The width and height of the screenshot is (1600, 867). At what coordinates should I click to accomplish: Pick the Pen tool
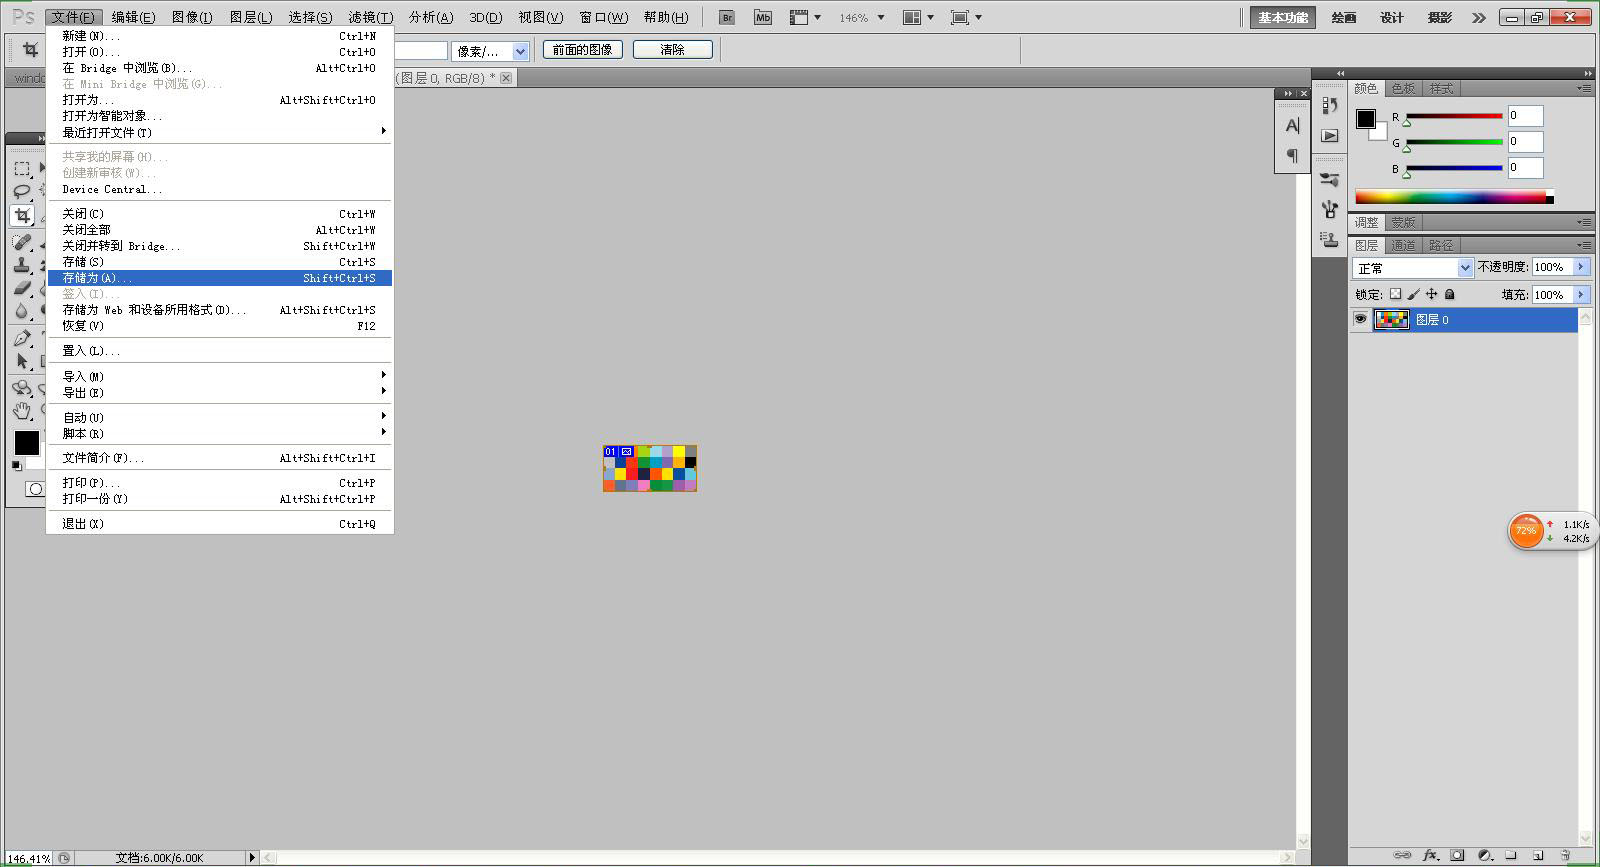(22, 338)
